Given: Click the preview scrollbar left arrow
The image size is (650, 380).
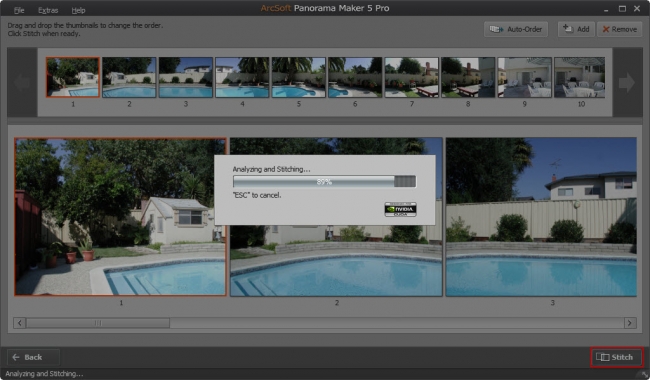Looking at the screenshot, I should (x=19, y=323).
